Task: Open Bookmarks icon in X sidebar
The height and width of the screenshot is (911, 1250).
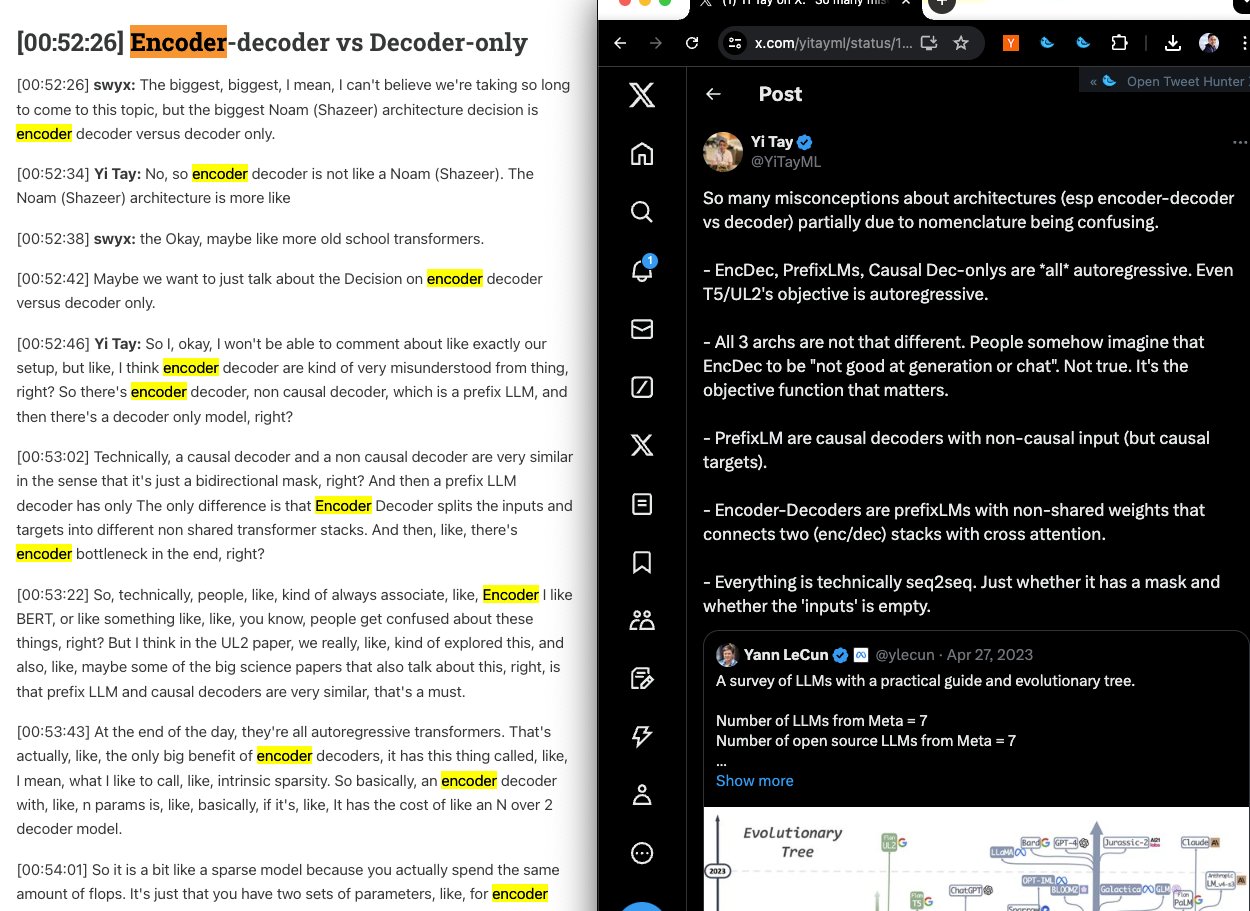Action: [x=642, y=563]
